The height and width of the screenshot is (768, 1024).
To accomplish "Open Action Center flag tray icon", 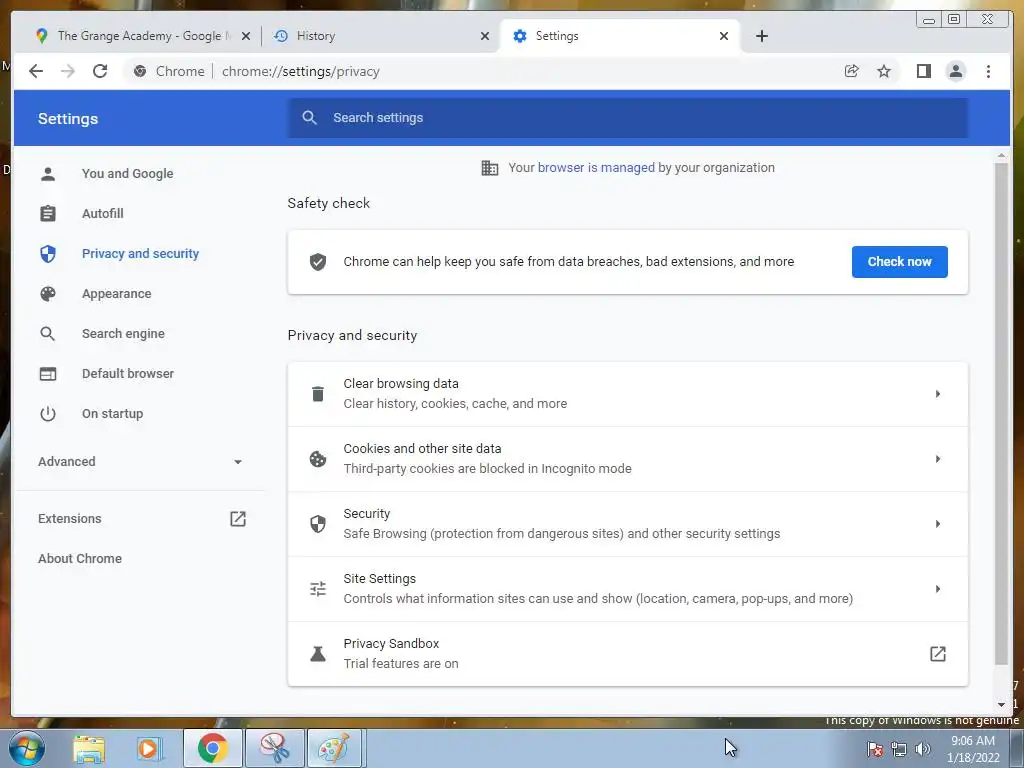I will 875,749.
